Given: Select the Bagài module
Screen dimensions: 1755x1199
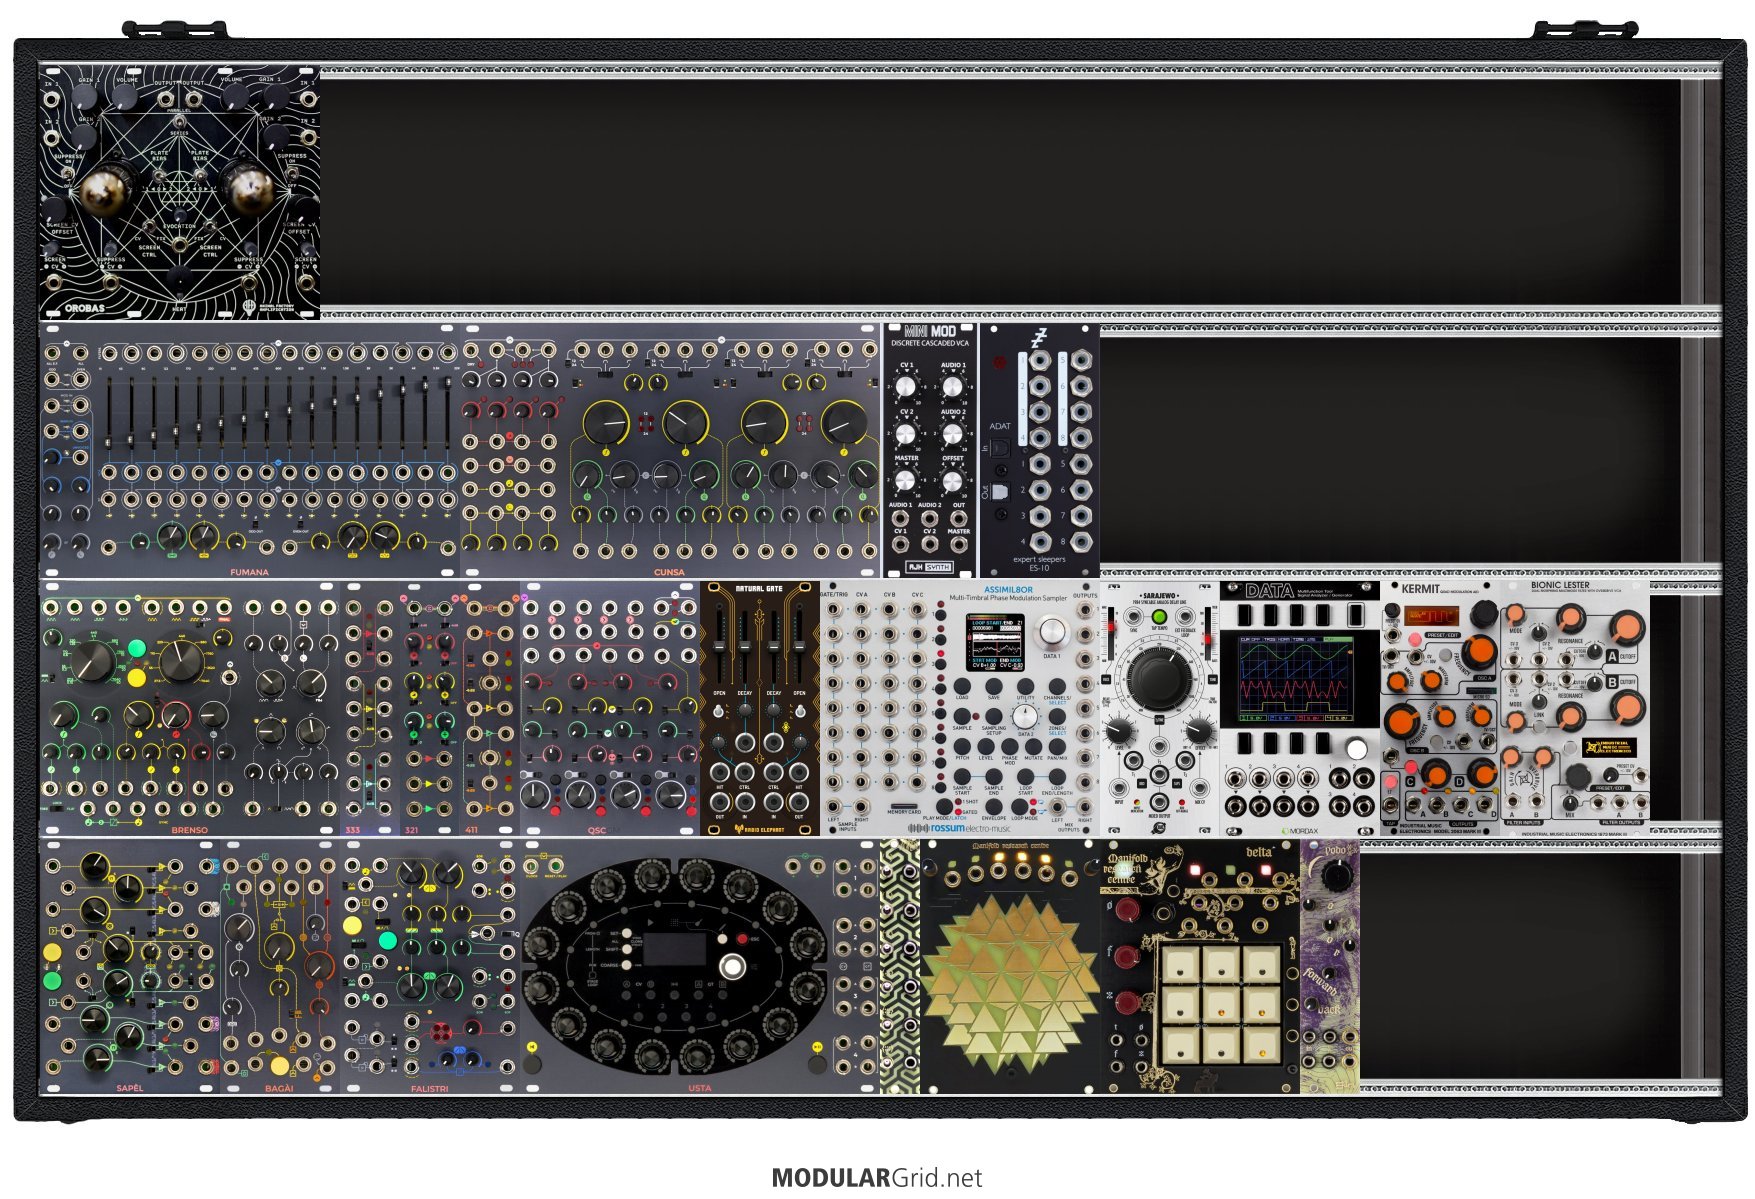Looking at the screenshot, I should [280, 966].
